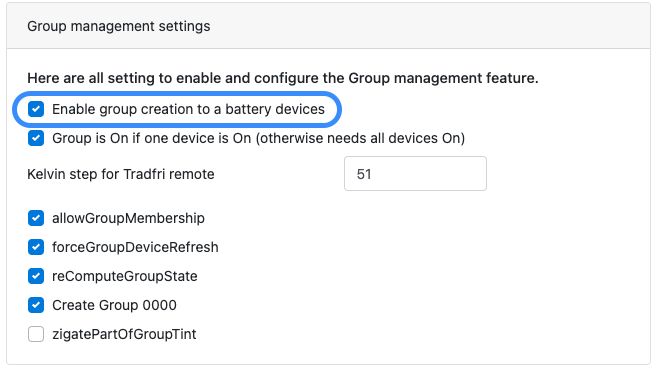The height and width of the screenshot is (373, 659).
Task: Select the Group management settings header text
Action: [119, 26]
